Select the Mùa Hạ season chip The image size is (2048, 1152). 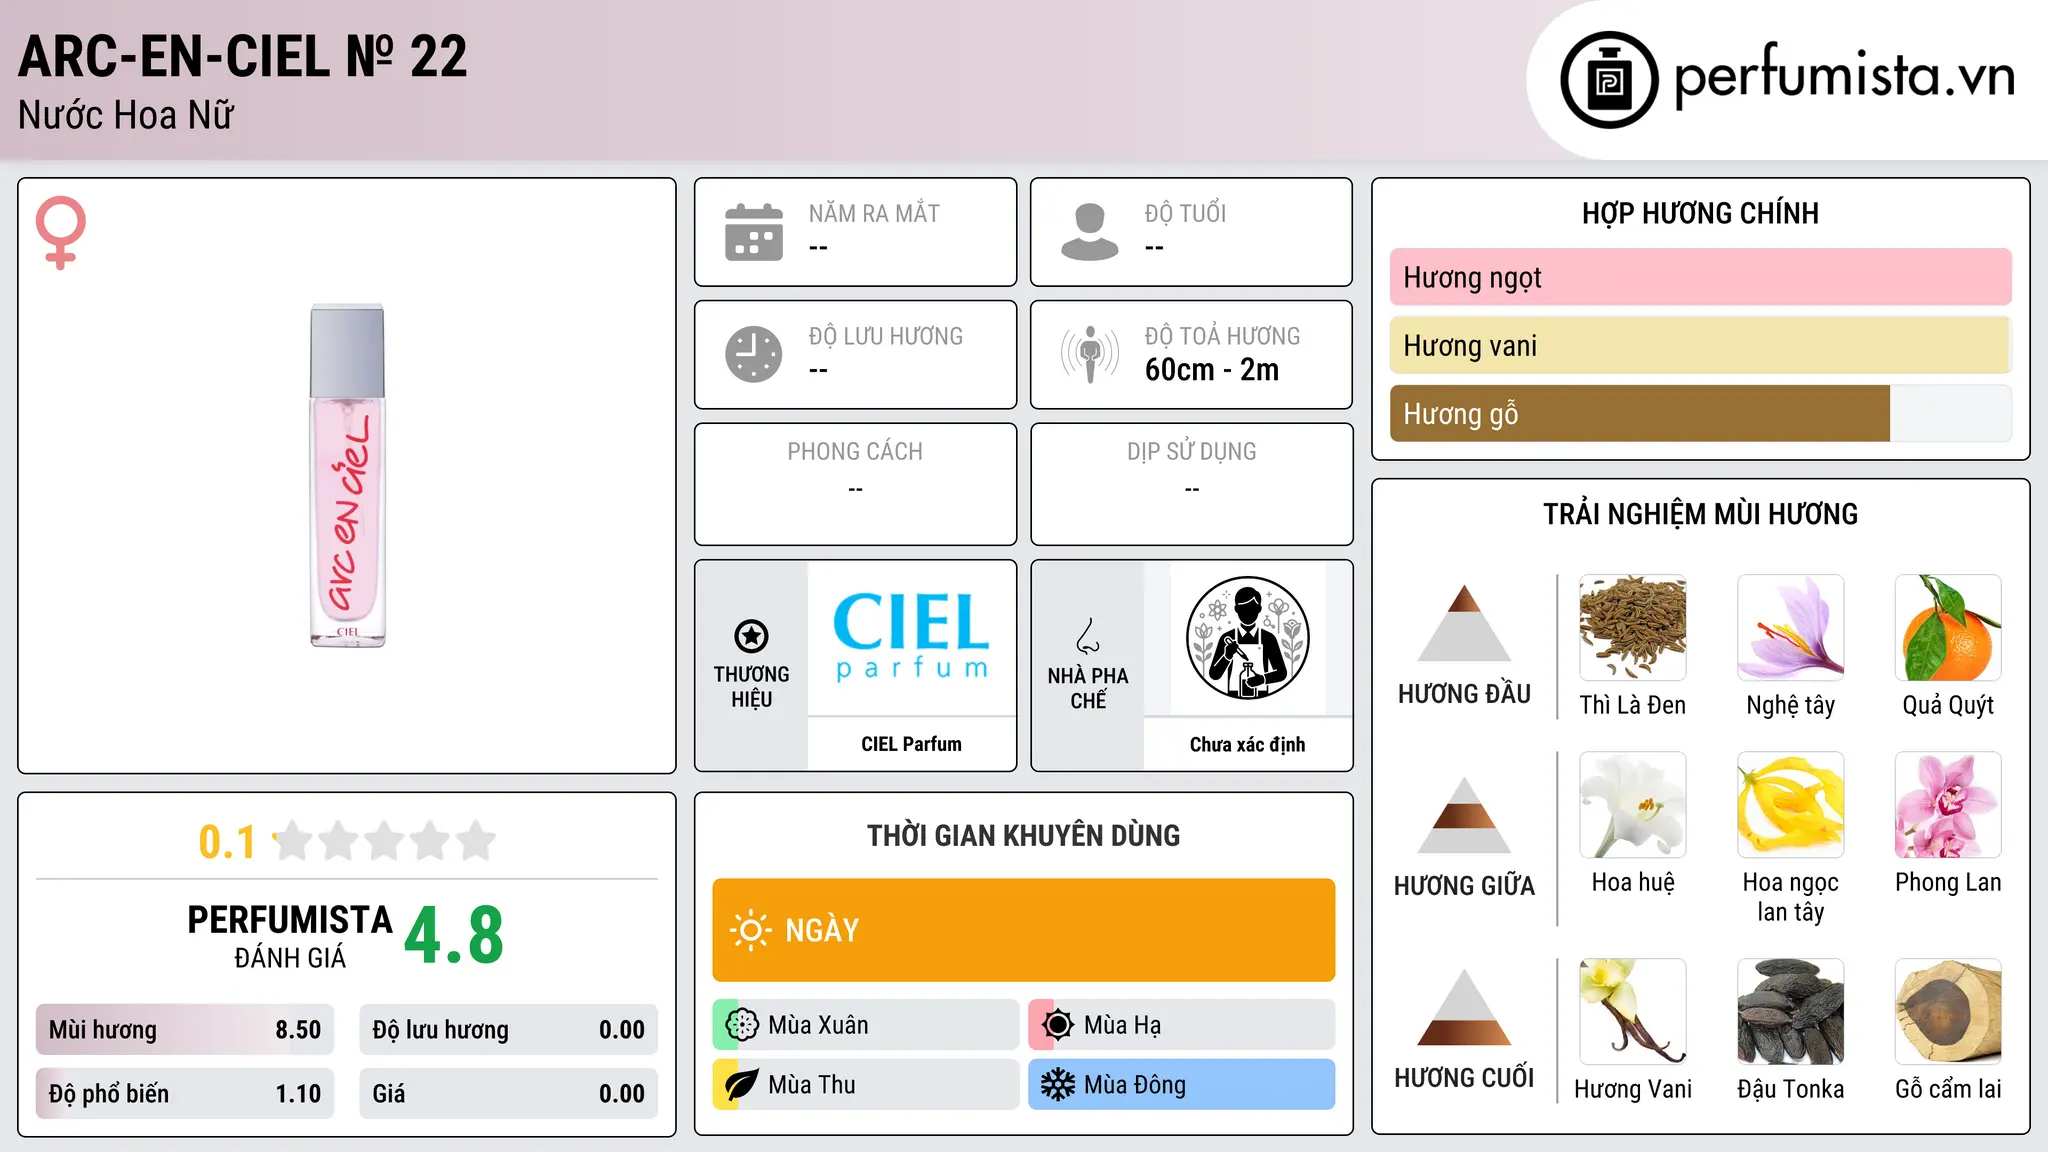click(x=1182, y=1025)
